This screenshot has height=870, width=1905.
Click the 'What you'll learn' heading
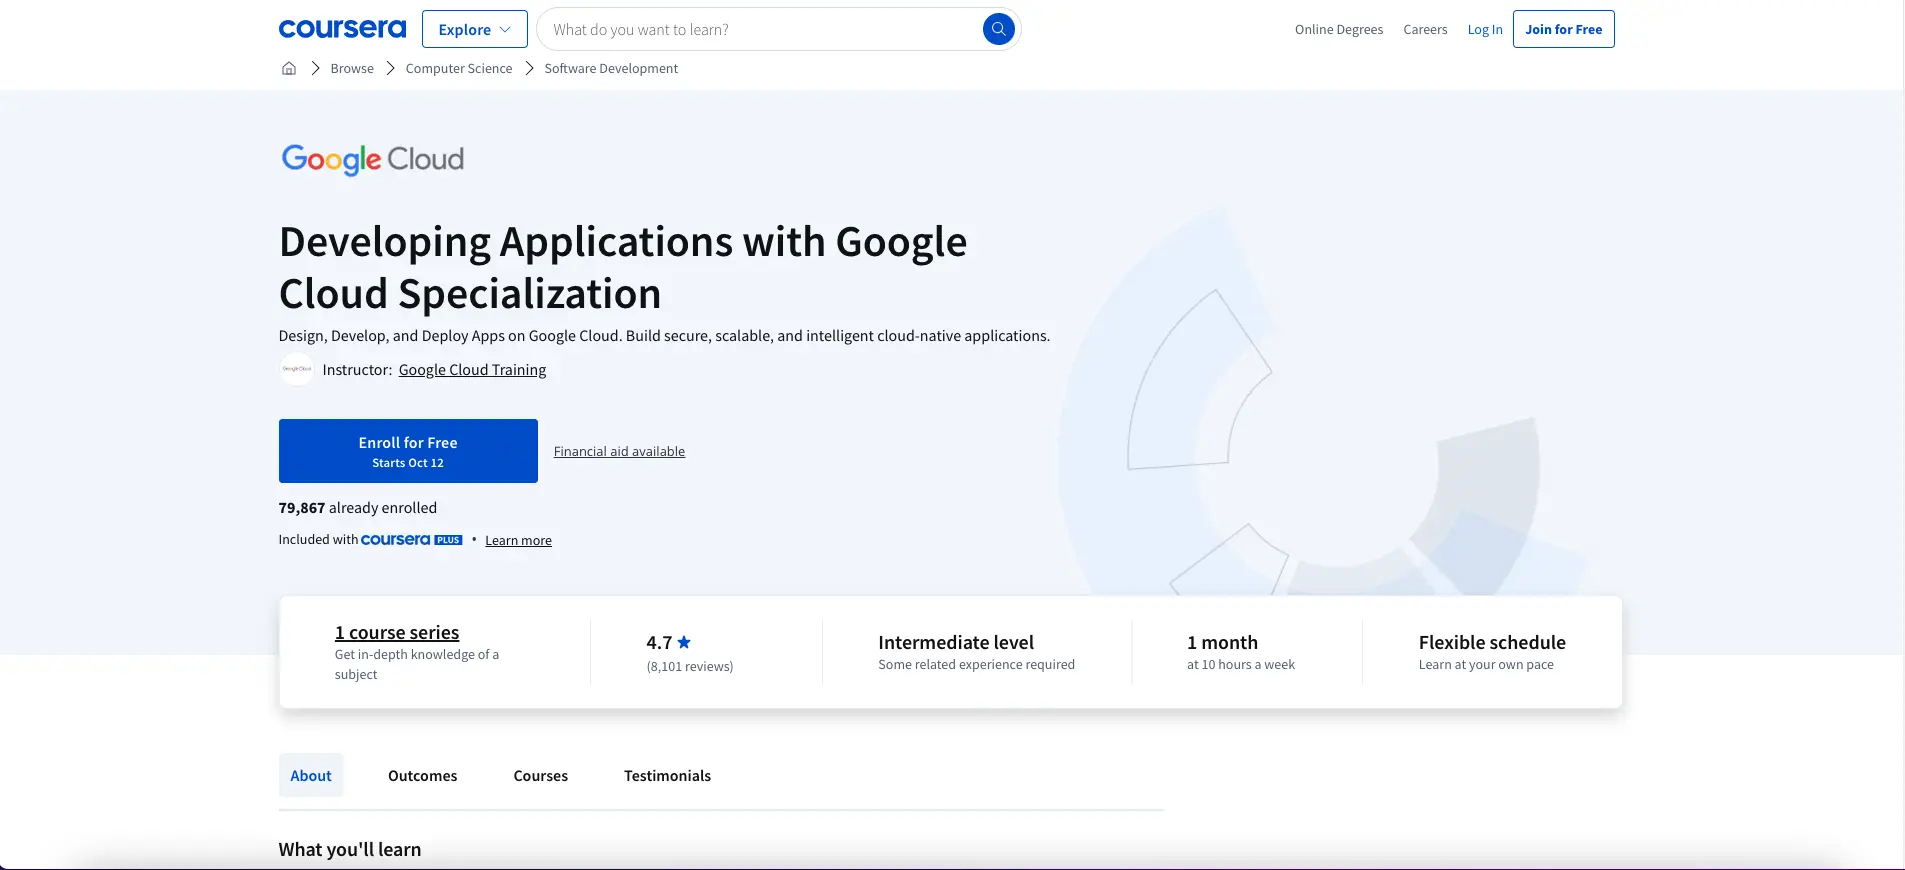tap(350, 849)
